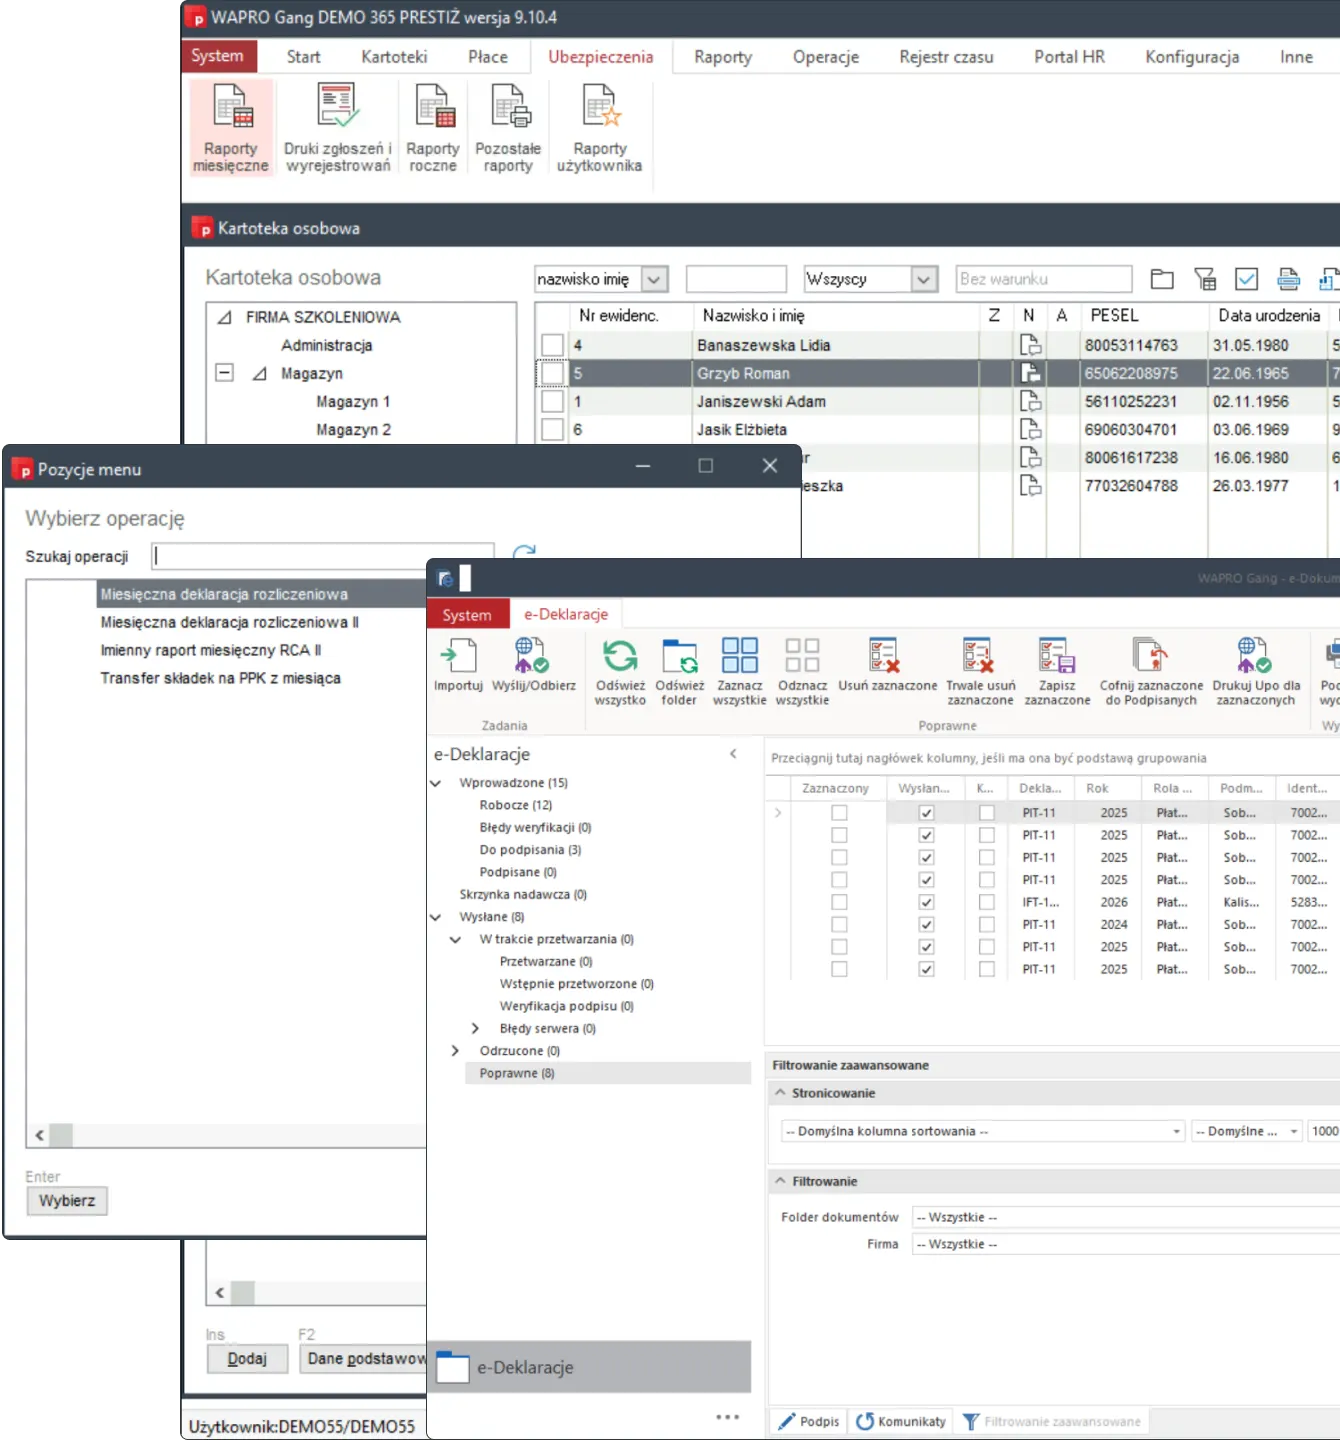Click the folder icon in Kartoteka osobowa toolbar
Image resolution: width=1340 pixels, height=1440 pixels.
(1162, 279)
